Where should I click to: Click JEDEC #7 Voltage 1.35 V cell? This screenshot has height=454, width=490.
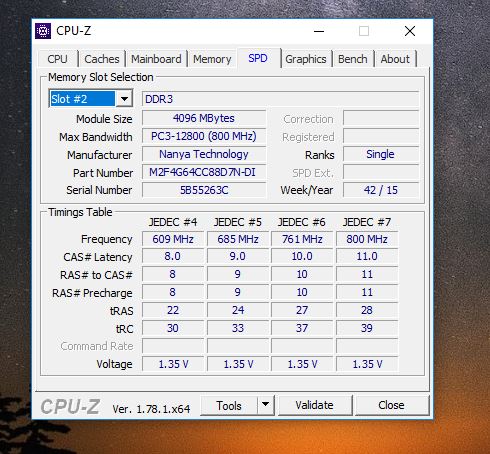pyautogui.click(x=367, y=364)
